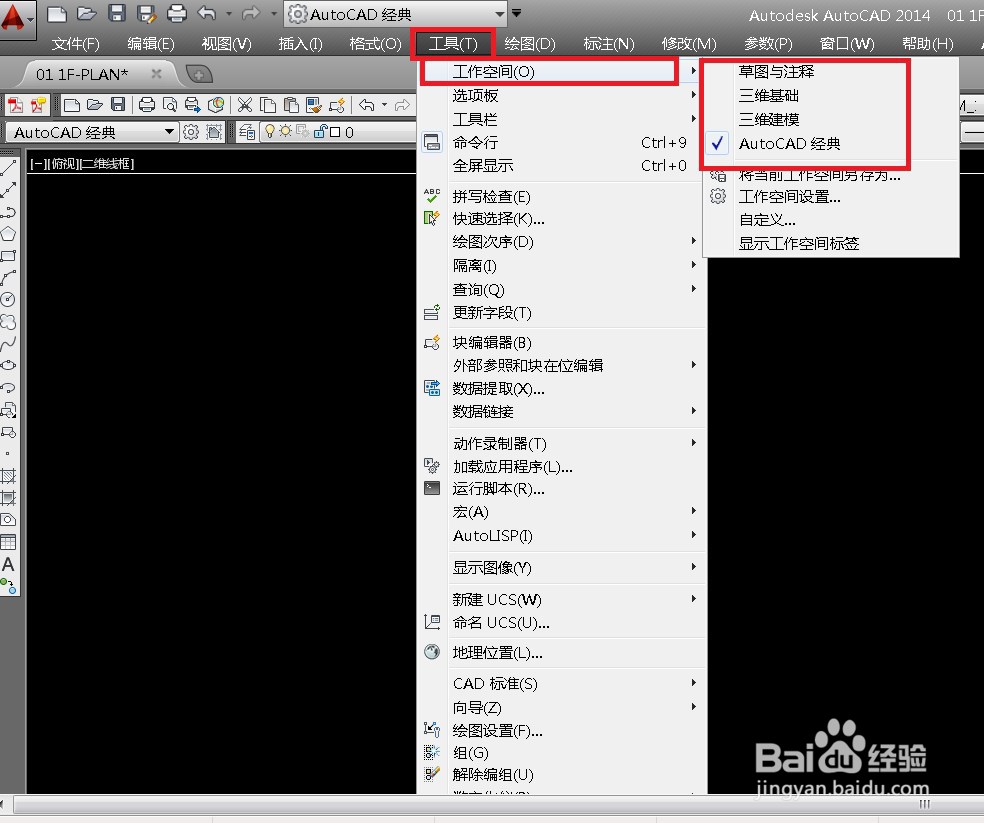Open 绘图(D) menu
This screenshot has width=984, height=823.
click(530, 43)
